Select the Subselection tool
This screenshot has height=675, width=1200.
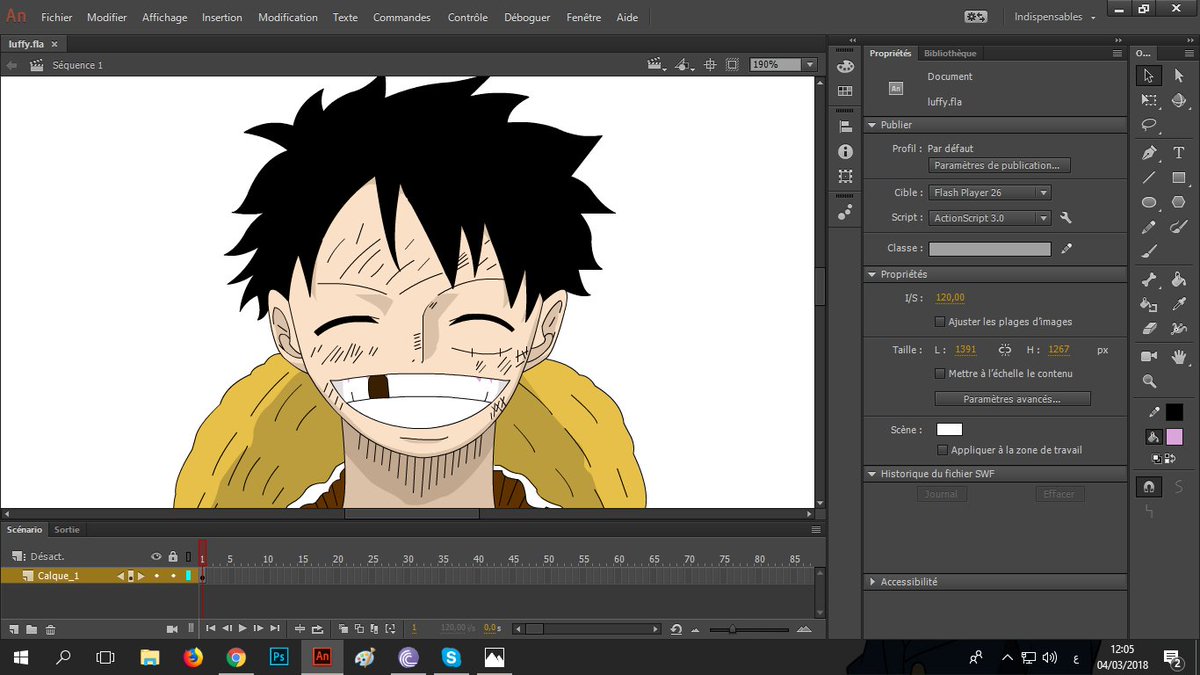point(1178,76)
